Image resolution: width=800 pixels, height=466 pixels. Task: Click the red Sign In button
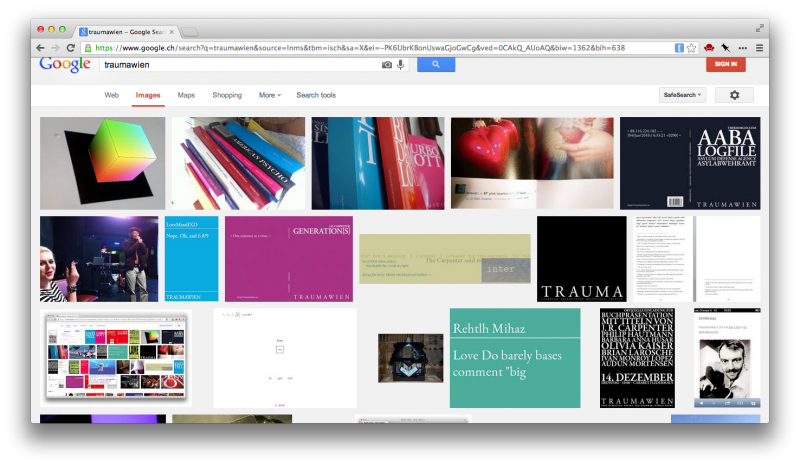(x=726, y=64)
